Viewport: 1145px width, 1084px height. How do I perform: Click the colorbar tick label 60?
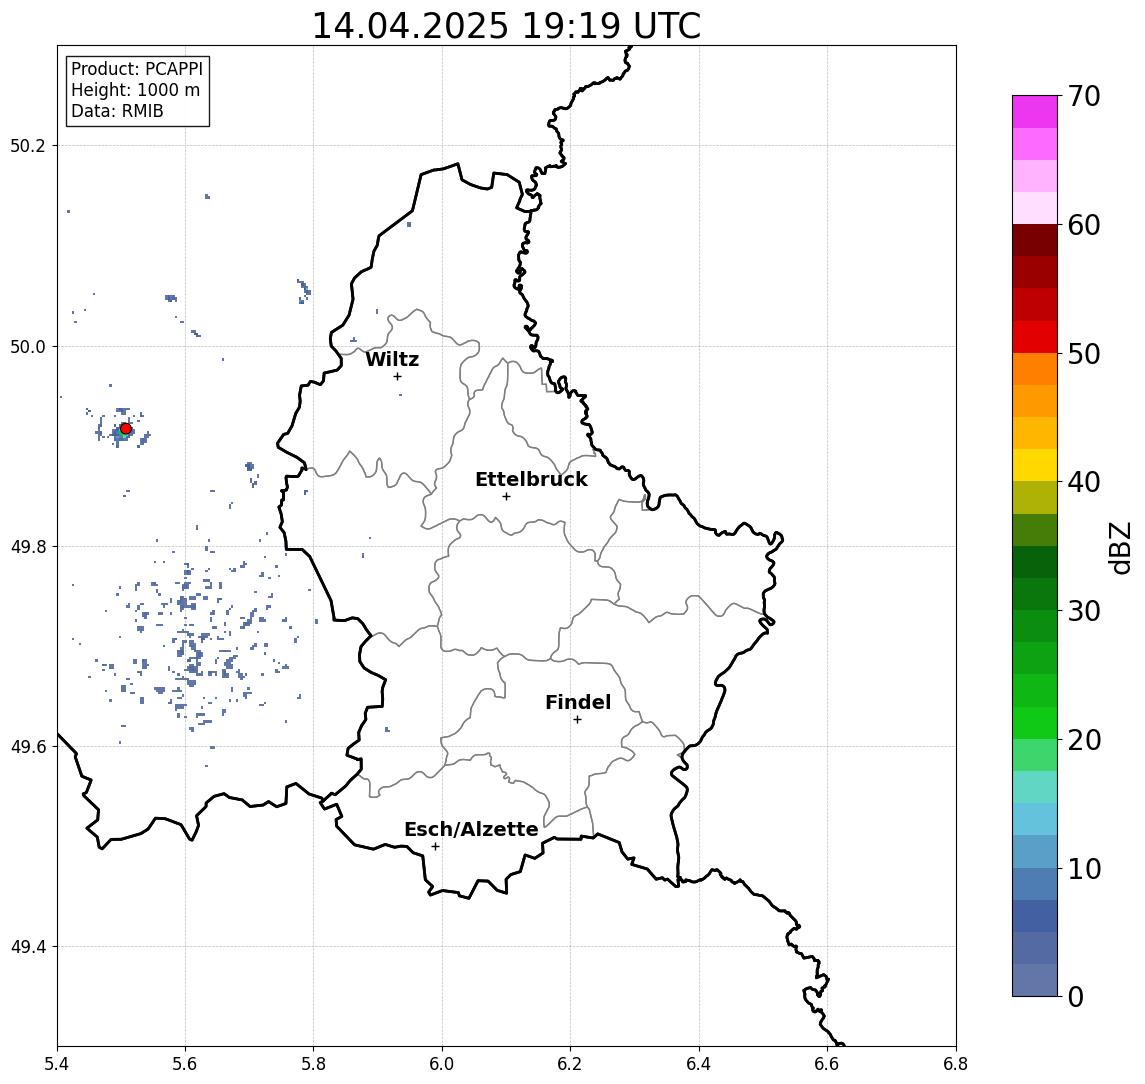(x=1084, y=225)
